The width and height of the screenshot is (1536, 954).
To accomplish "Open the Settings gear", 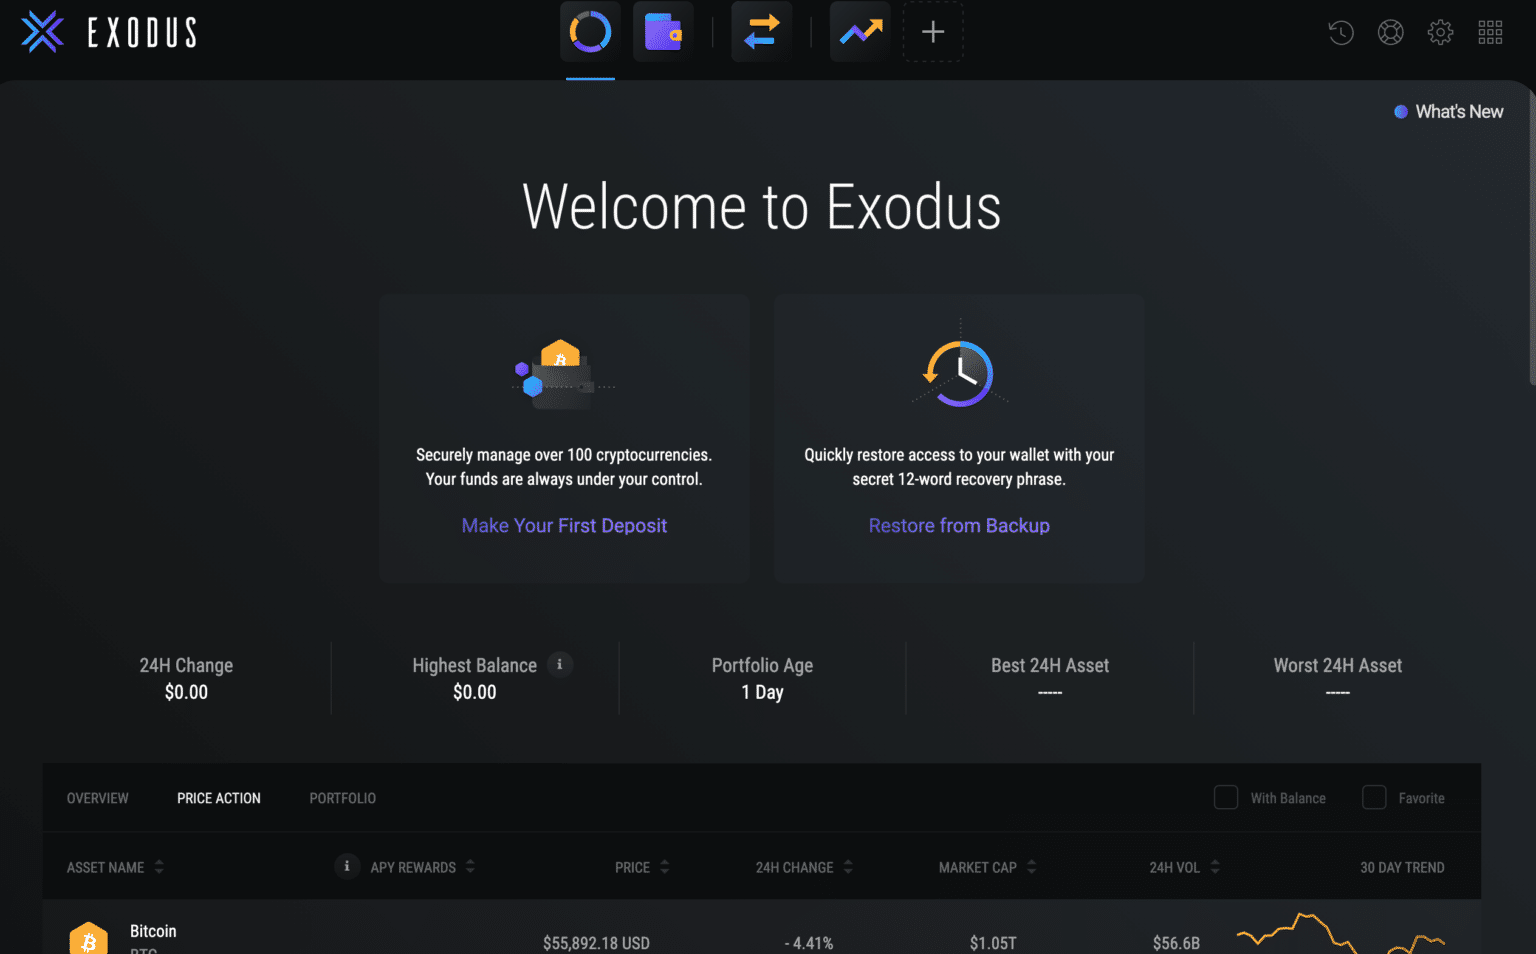I will click(x=1440, y=32).
